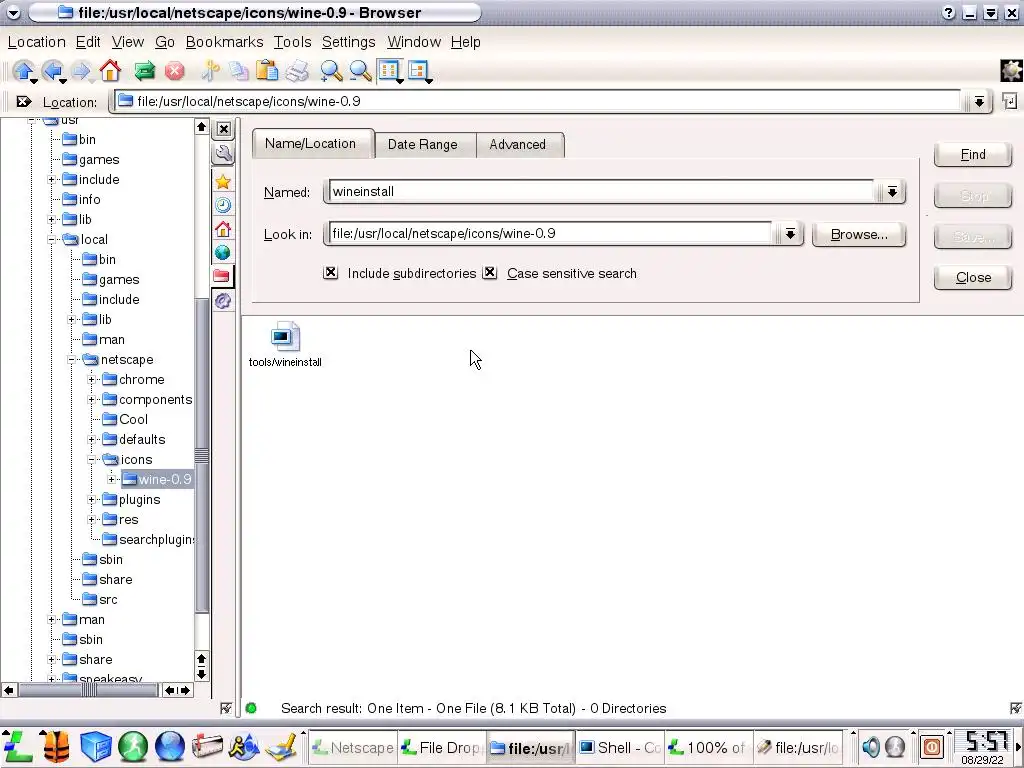The height and width of the screenshot is (768, 1024).
Task: Click the volume speaker tray icon
Action: (x=871, y=746)
